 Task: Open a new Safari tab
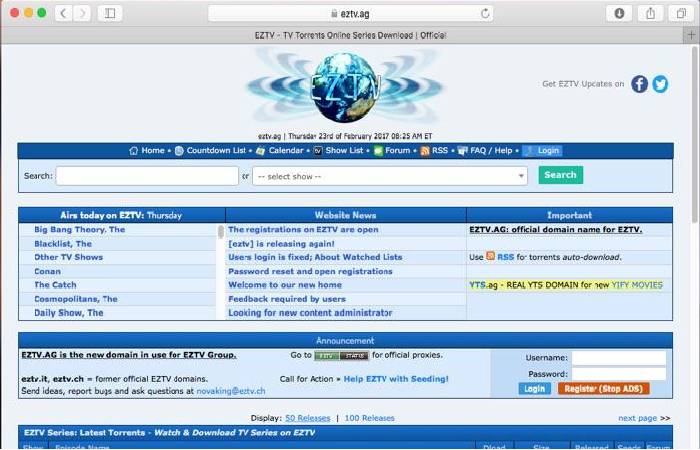[692, 34]
